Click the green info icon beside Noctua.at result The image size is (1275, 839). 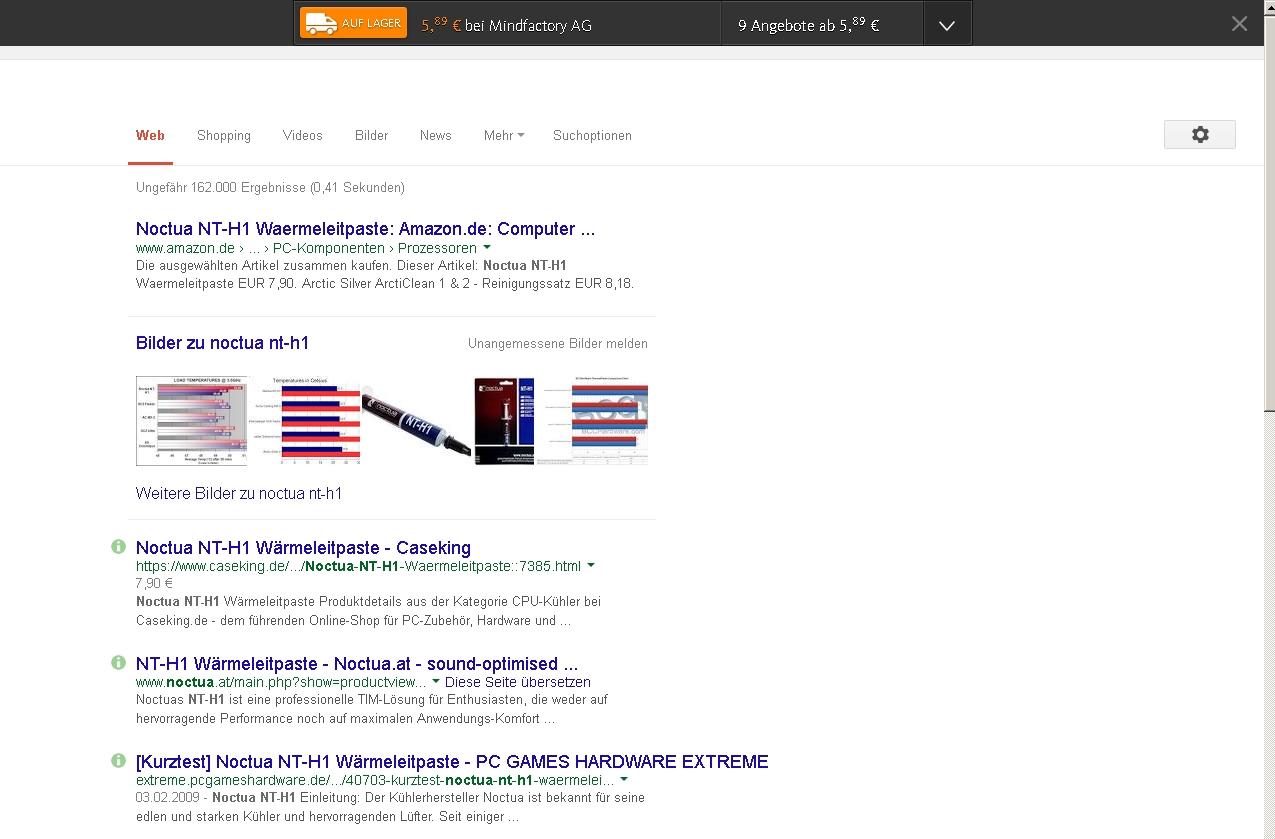(118, 663)
